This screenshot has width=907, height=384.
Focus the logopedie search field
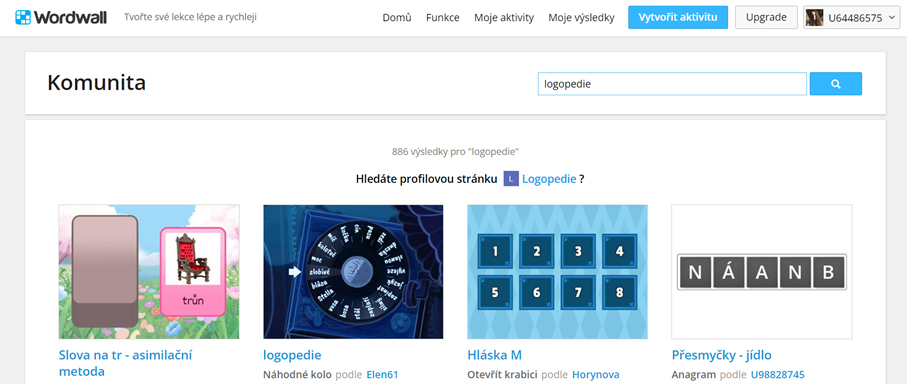click(672, 84)
